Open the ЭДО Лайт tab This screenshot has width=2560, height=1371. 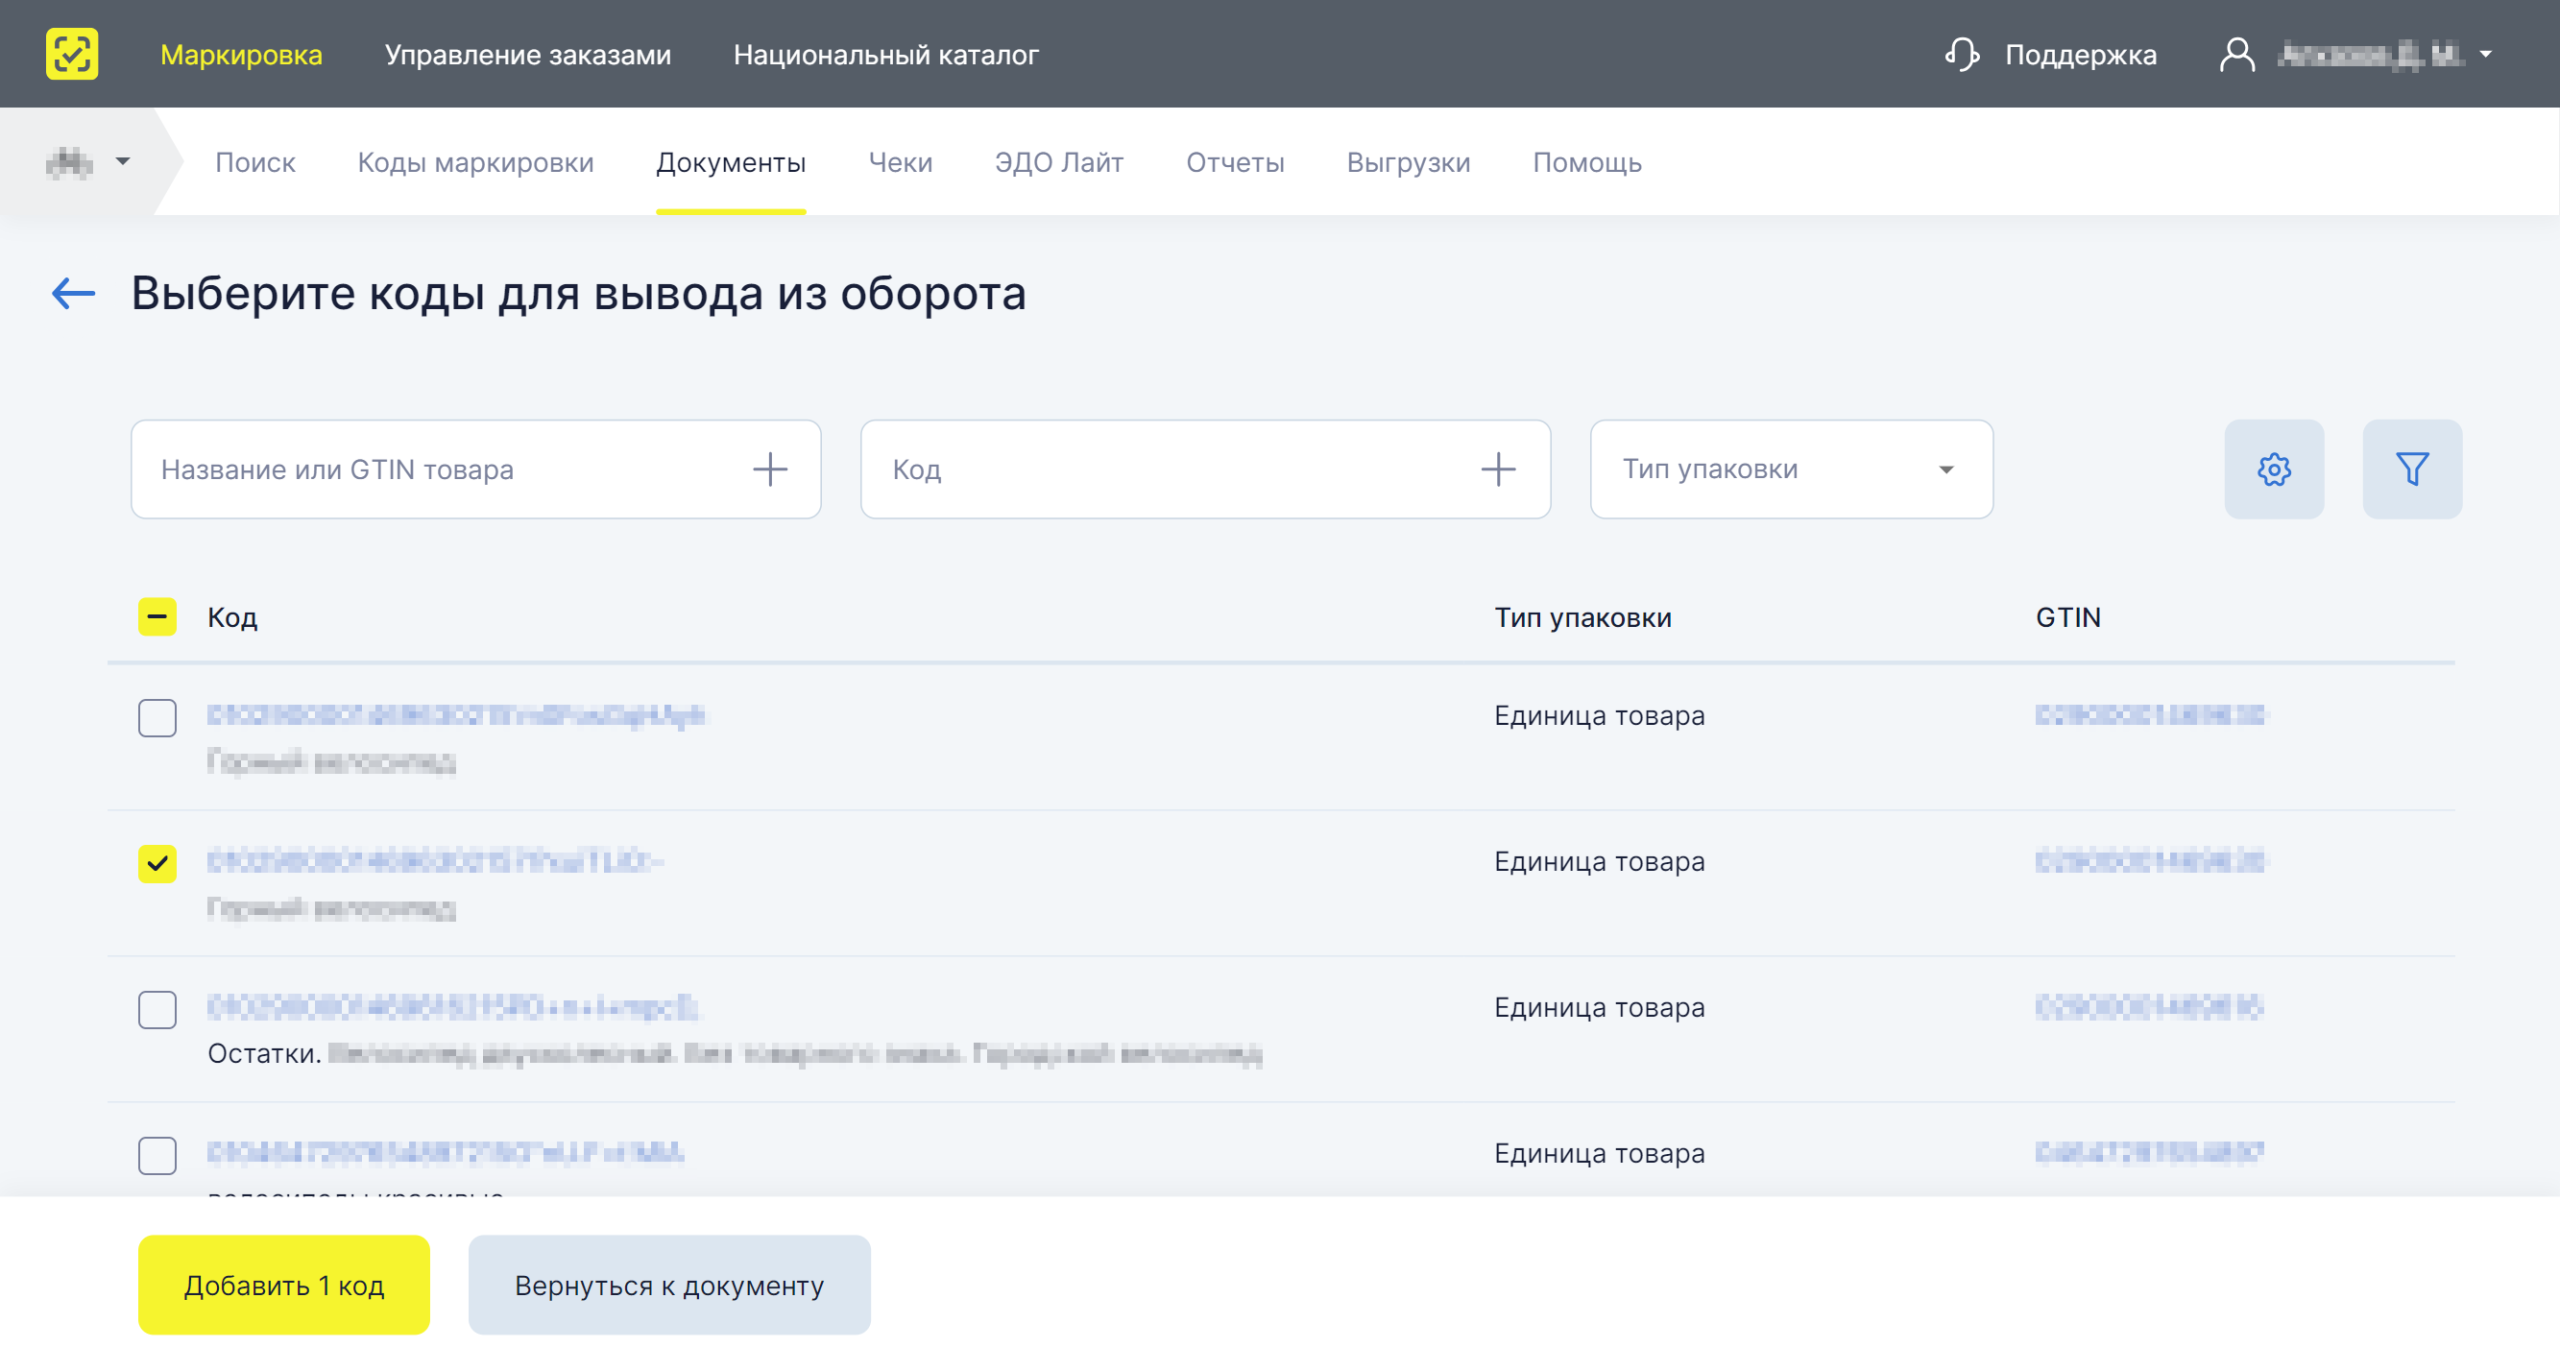1059,162
